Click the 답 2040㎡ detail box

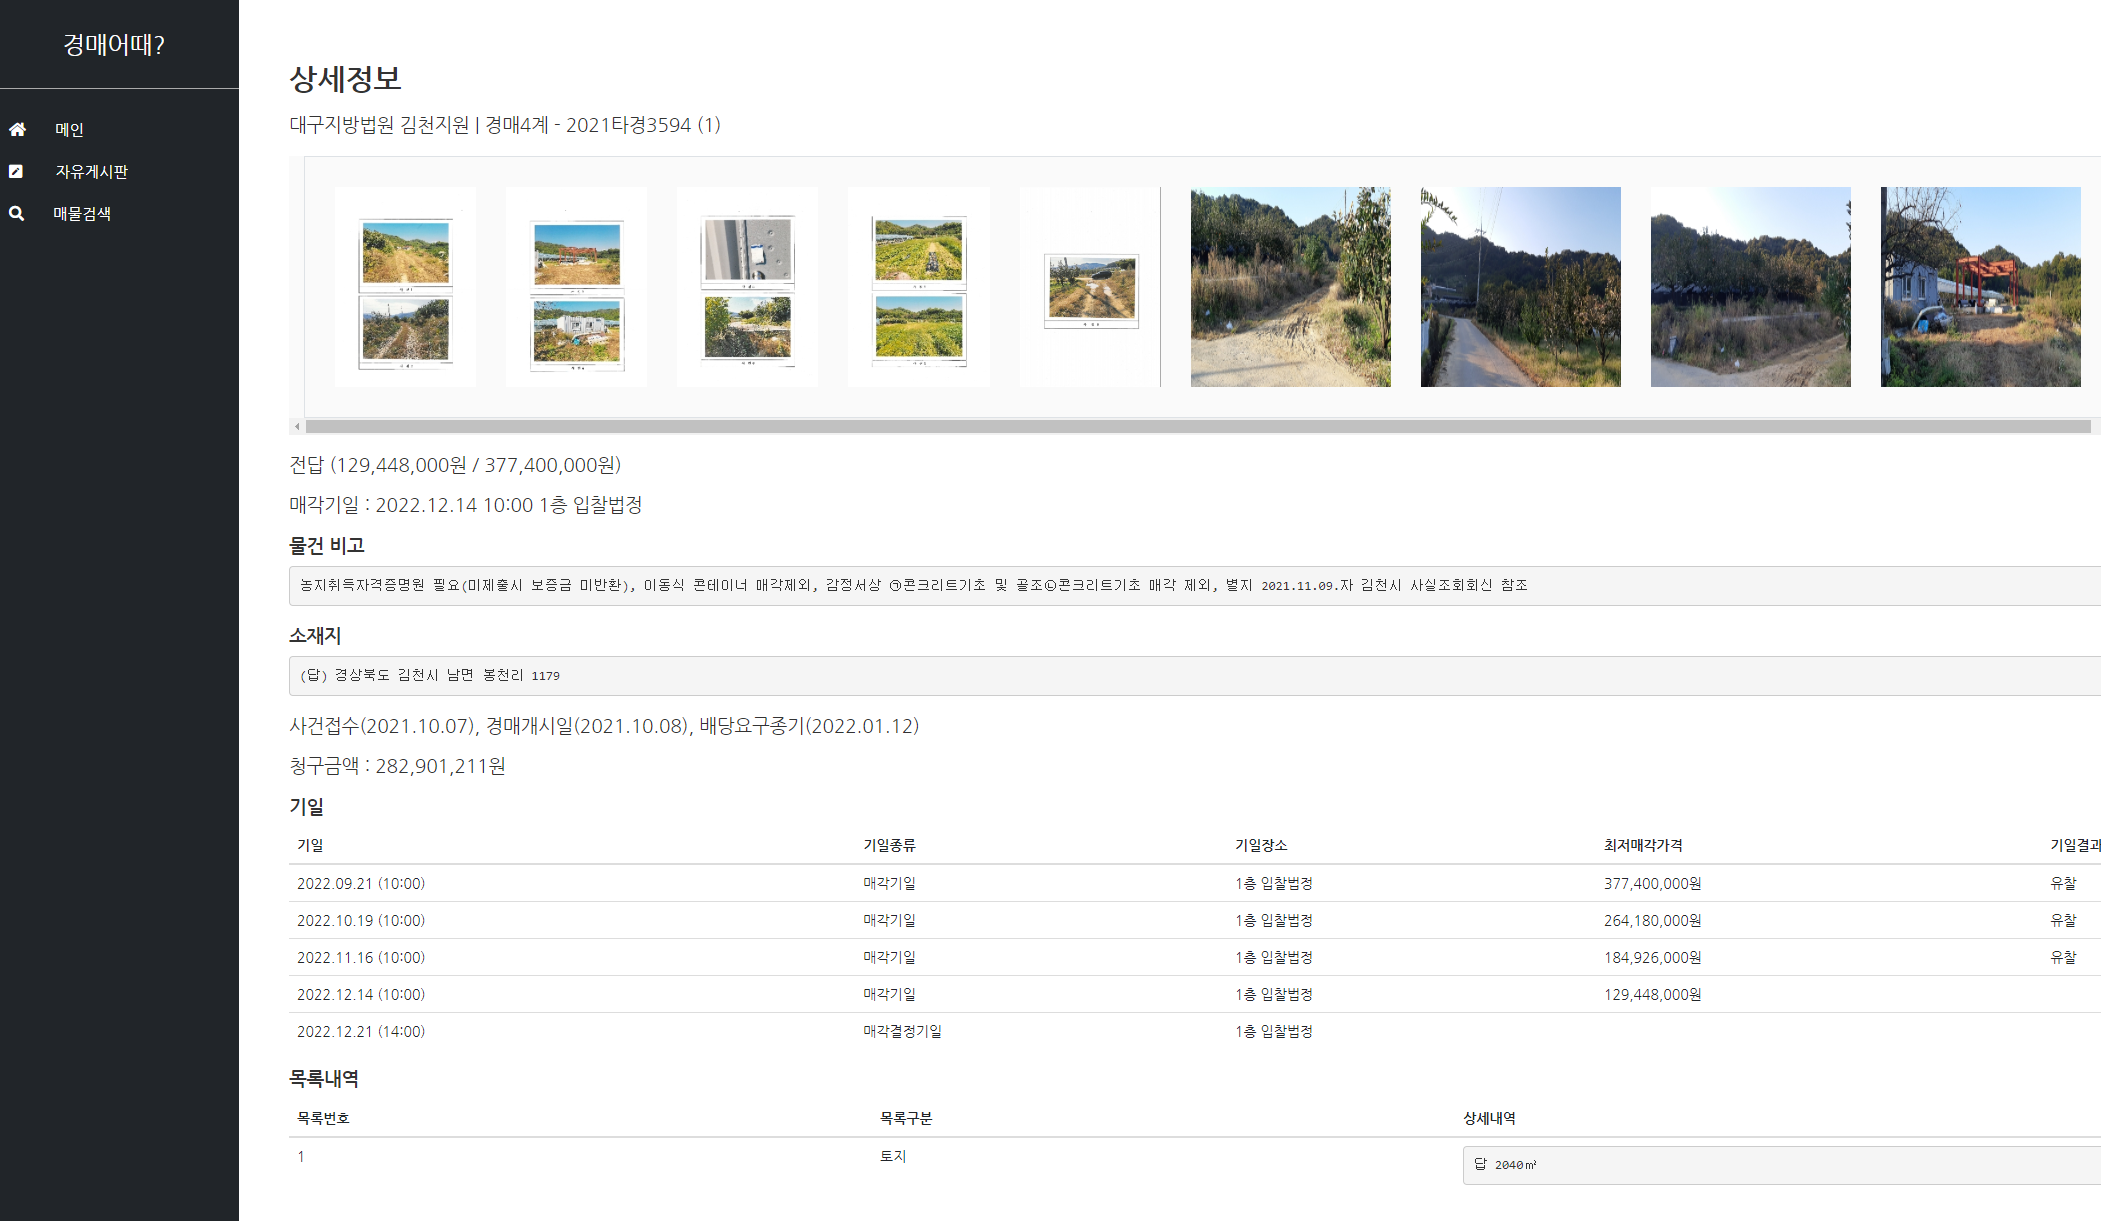click(1782, 1165)
